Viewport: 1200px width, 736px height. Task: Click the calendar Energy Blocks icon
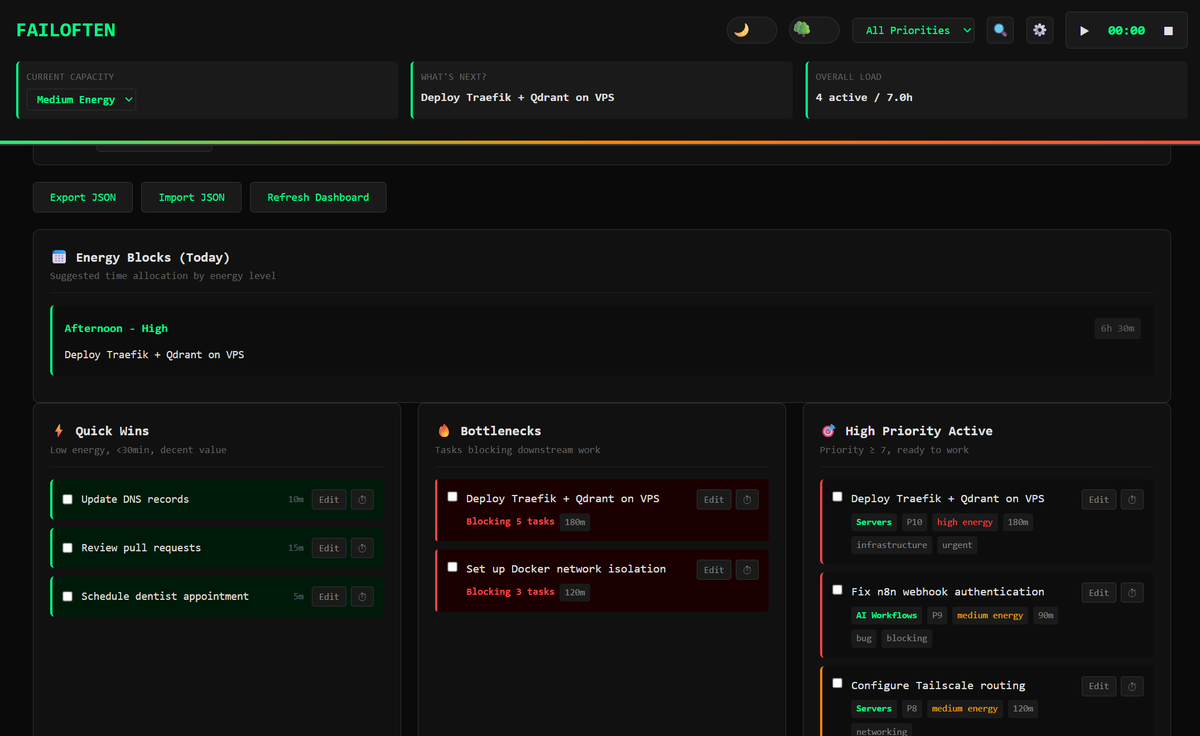pos(59,257)
